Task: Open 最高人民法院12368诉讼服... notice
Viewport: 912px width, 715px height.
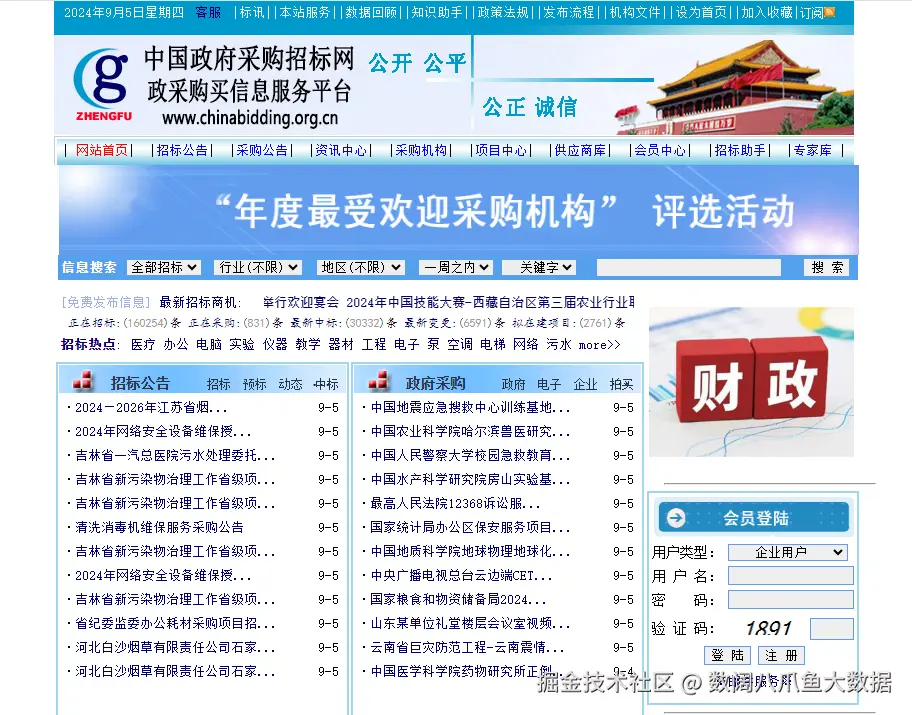Action: pyautogui.click(x=455, y=503)
